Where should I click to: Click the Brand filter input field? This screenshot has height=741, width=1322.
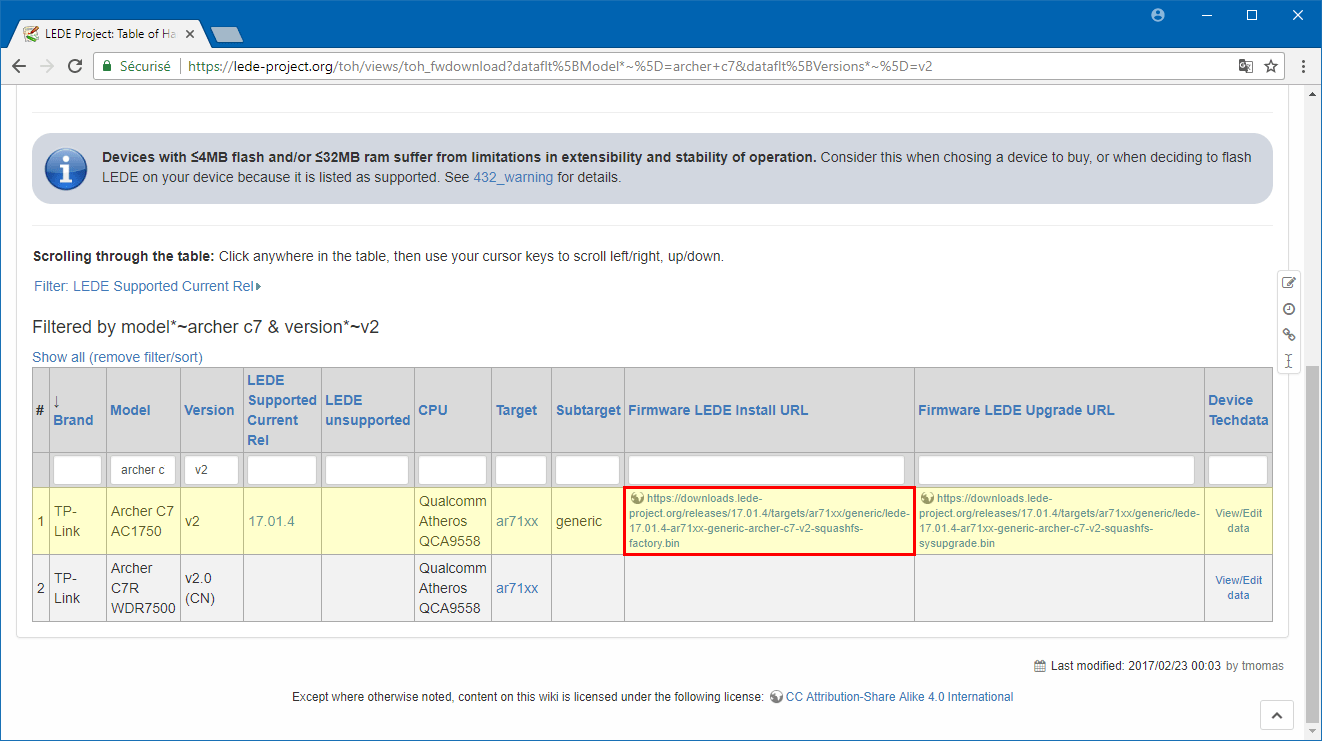click(x=77, y=470)
